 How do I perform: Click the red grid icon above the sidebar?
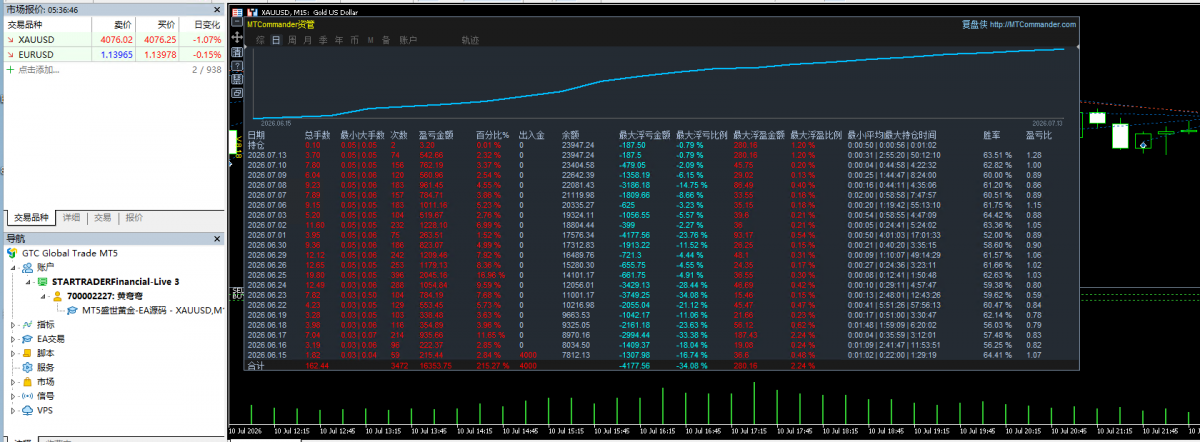click(x=237, y=12)
